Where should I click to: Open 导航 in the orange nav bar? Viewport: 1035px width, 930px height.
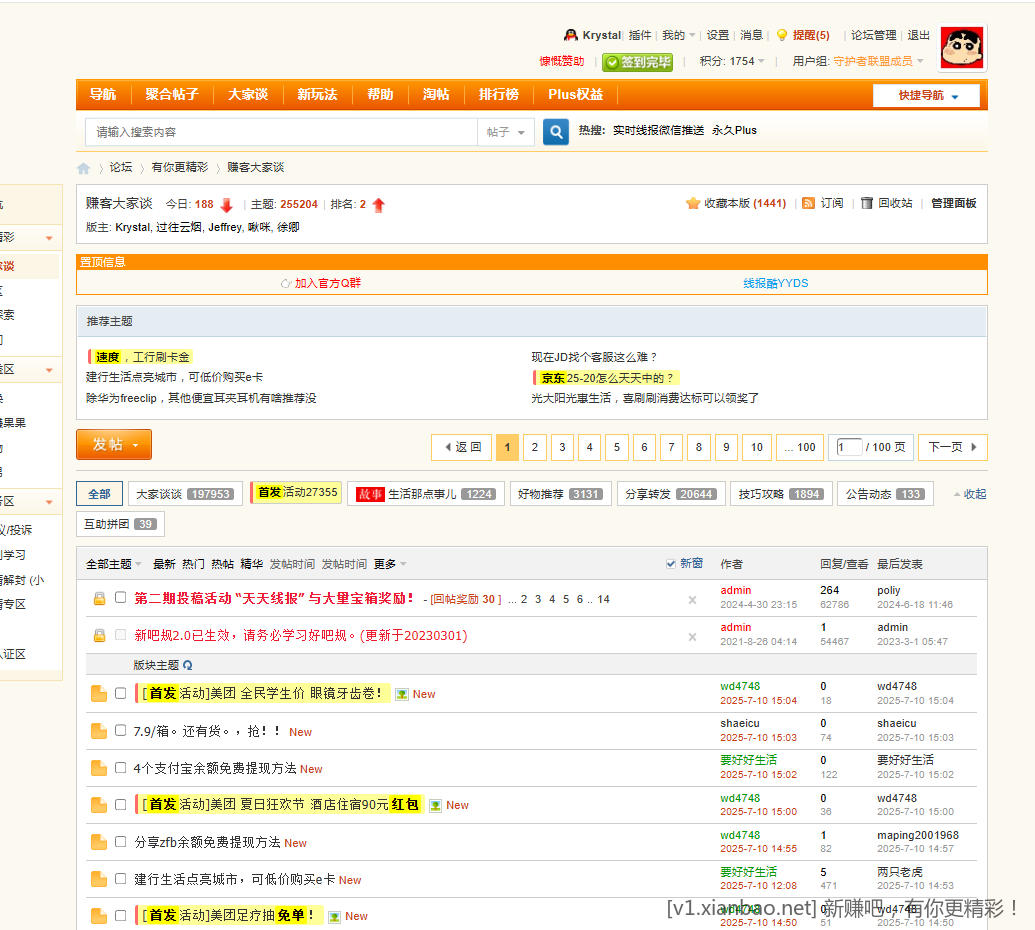(x=103, y=94)
